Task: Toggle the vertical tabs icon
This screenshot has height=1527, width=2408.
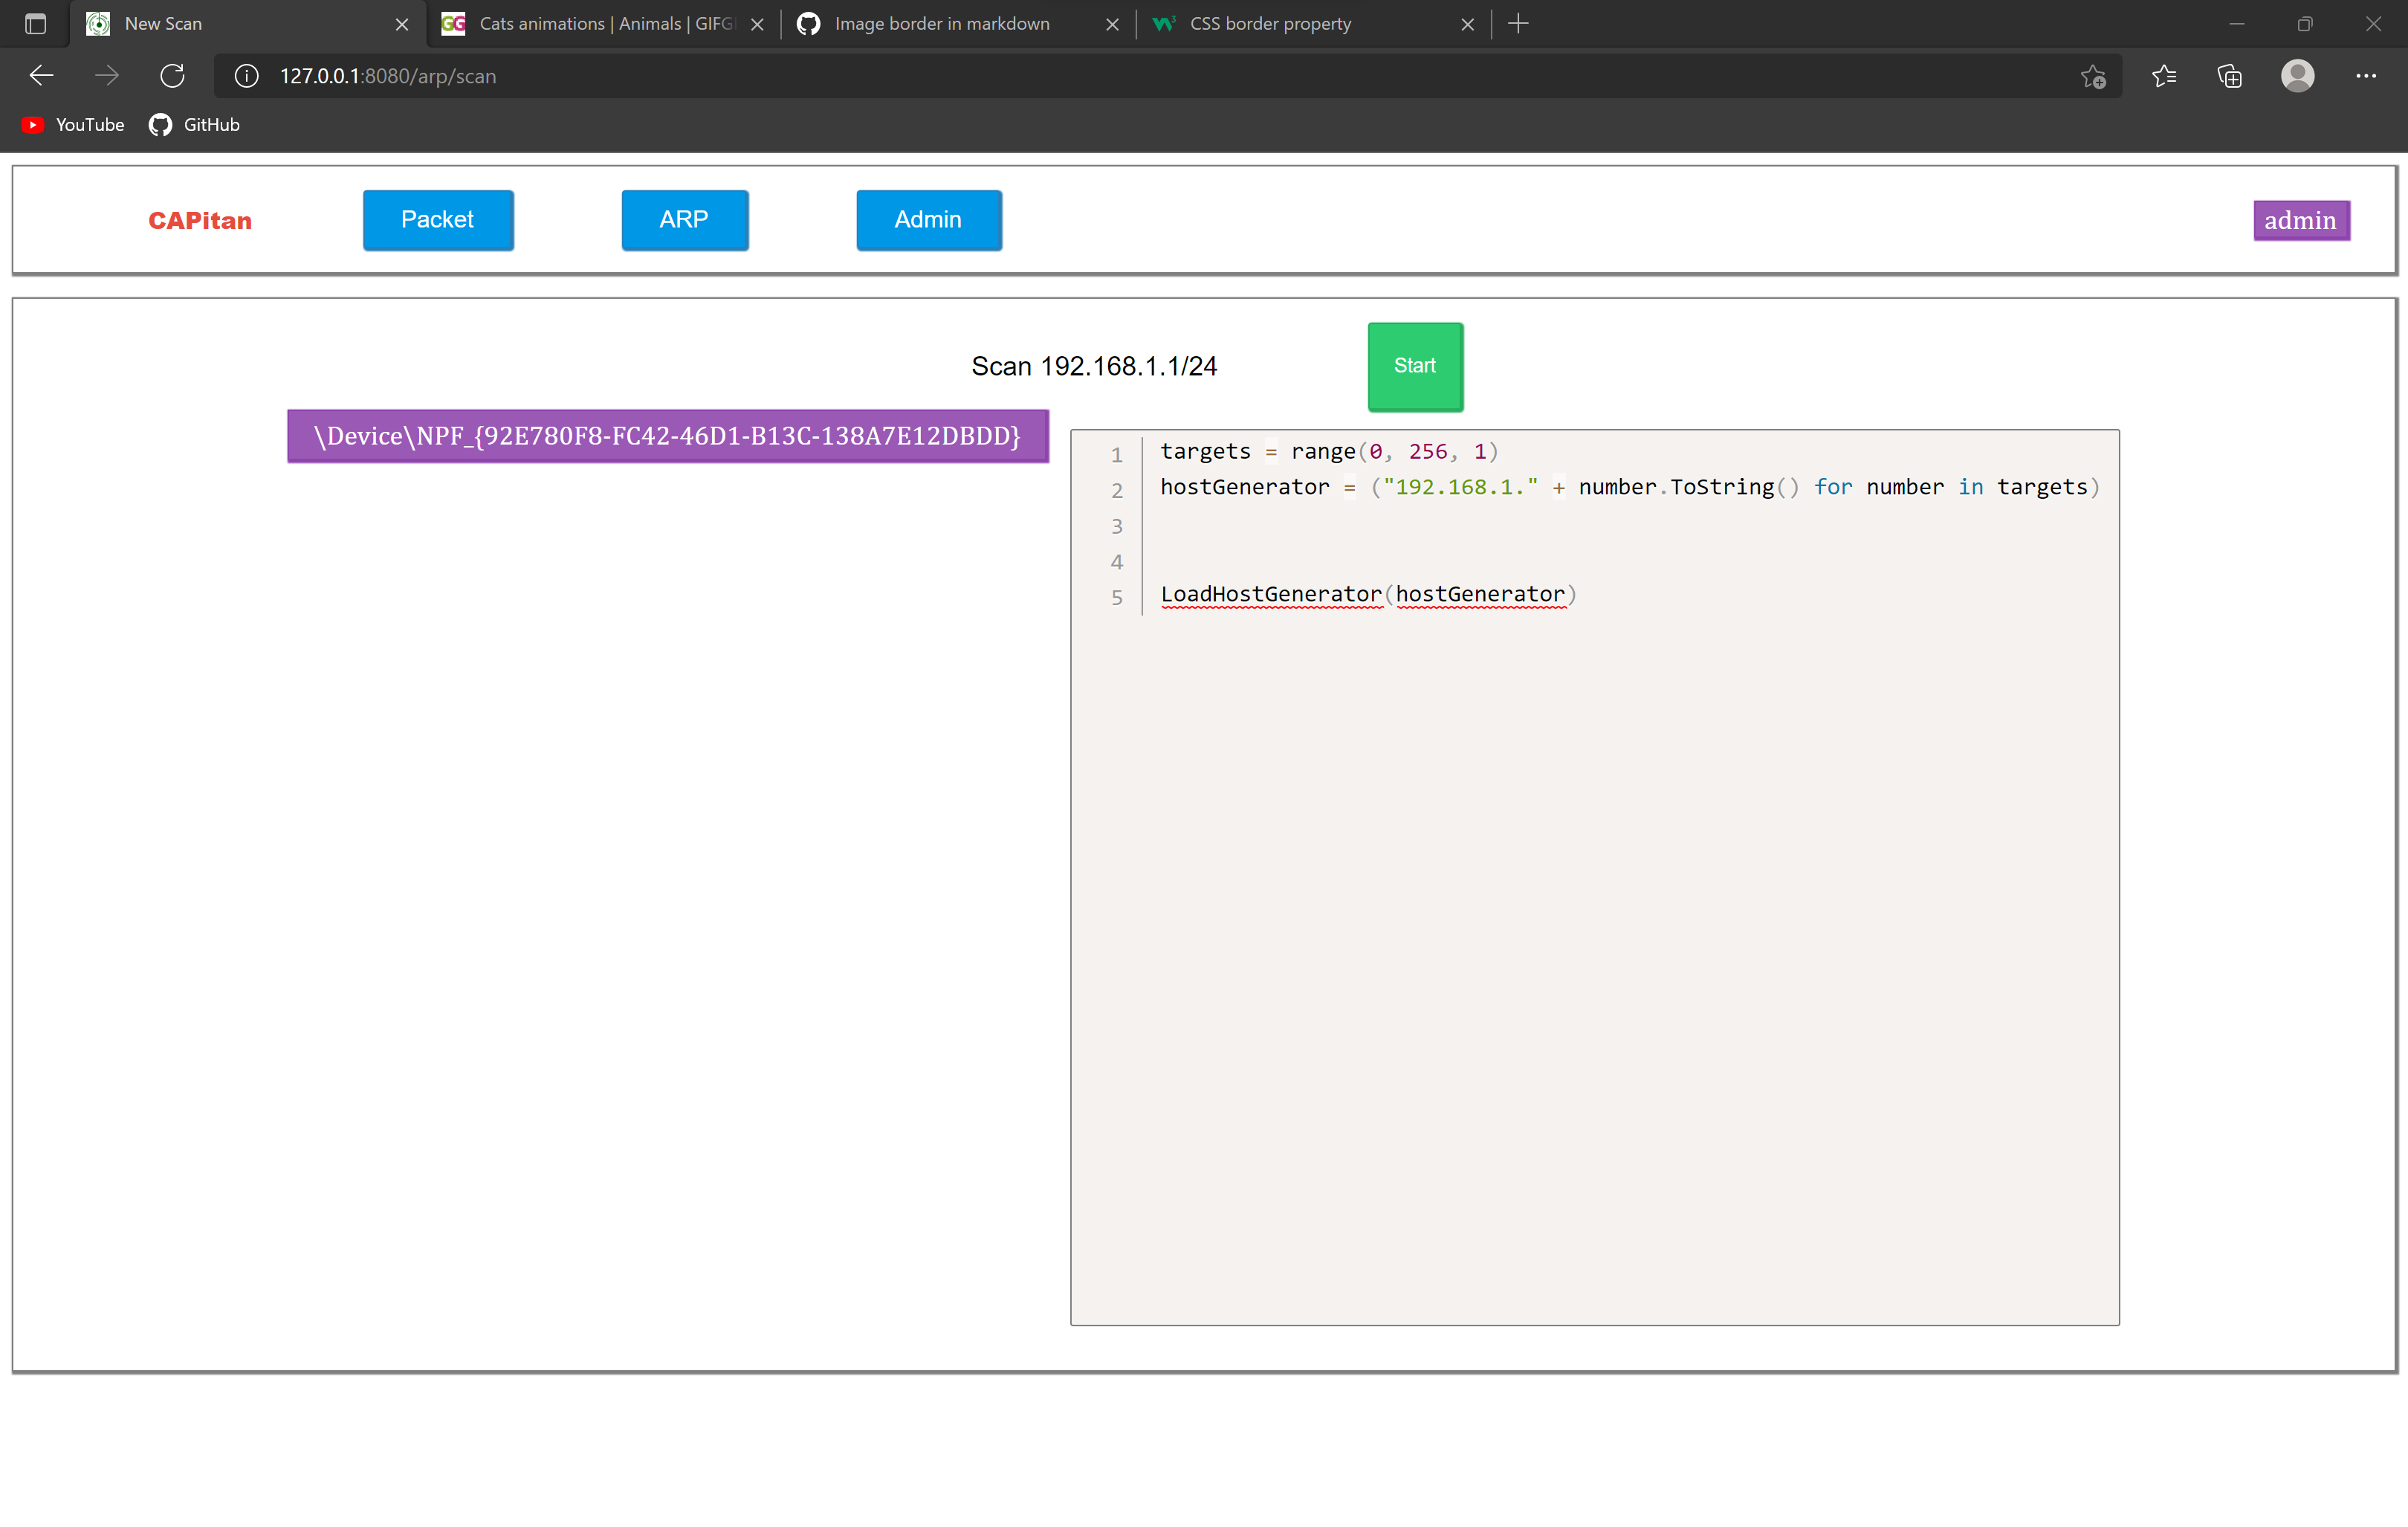Action: pos(35,24)
